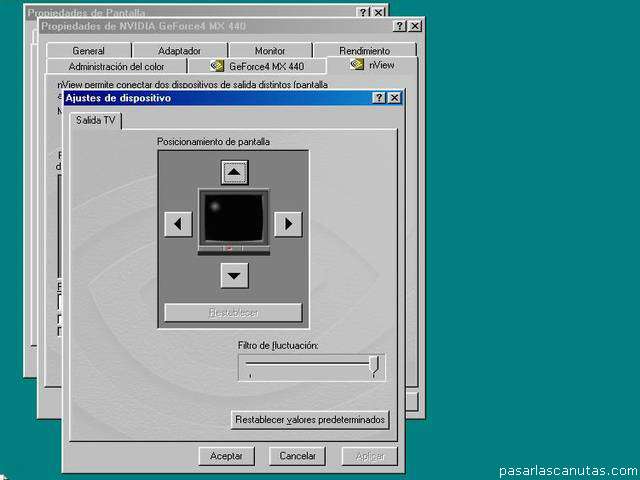
Task: Close the Ajustes de dispositivo dialog
Action: click(394, 98)
